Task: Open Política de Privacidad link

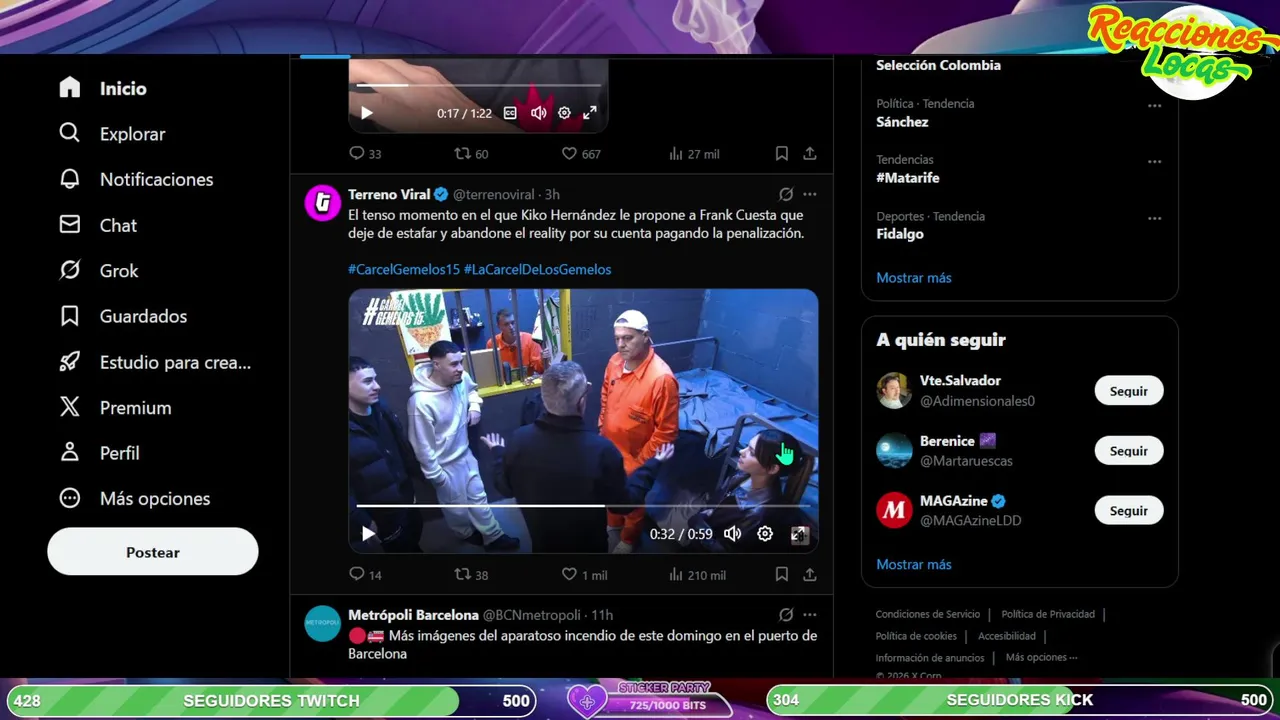Action: coord(1048,614)
